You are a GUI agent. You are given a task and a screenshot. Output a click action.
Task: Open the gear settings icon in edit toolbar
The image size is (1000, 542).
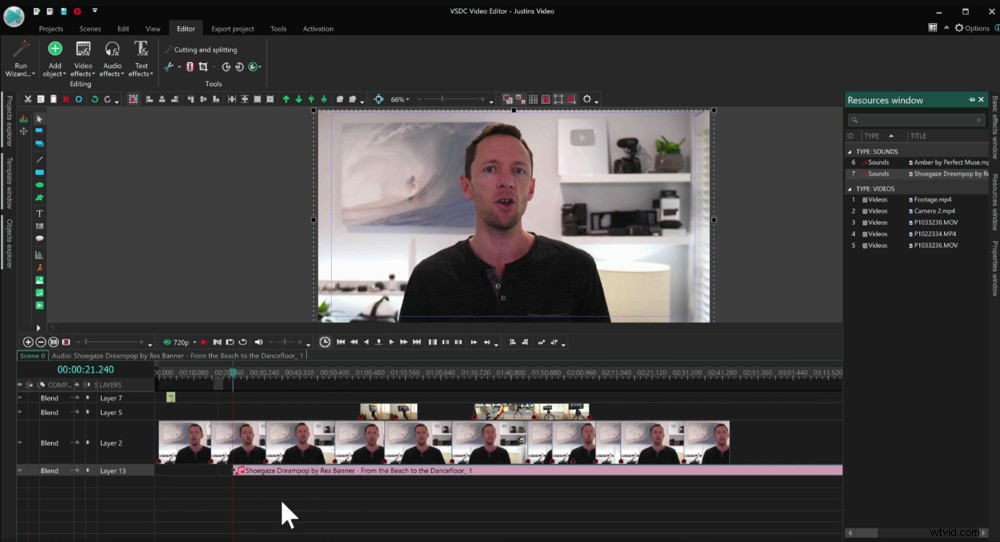point(587,99)
